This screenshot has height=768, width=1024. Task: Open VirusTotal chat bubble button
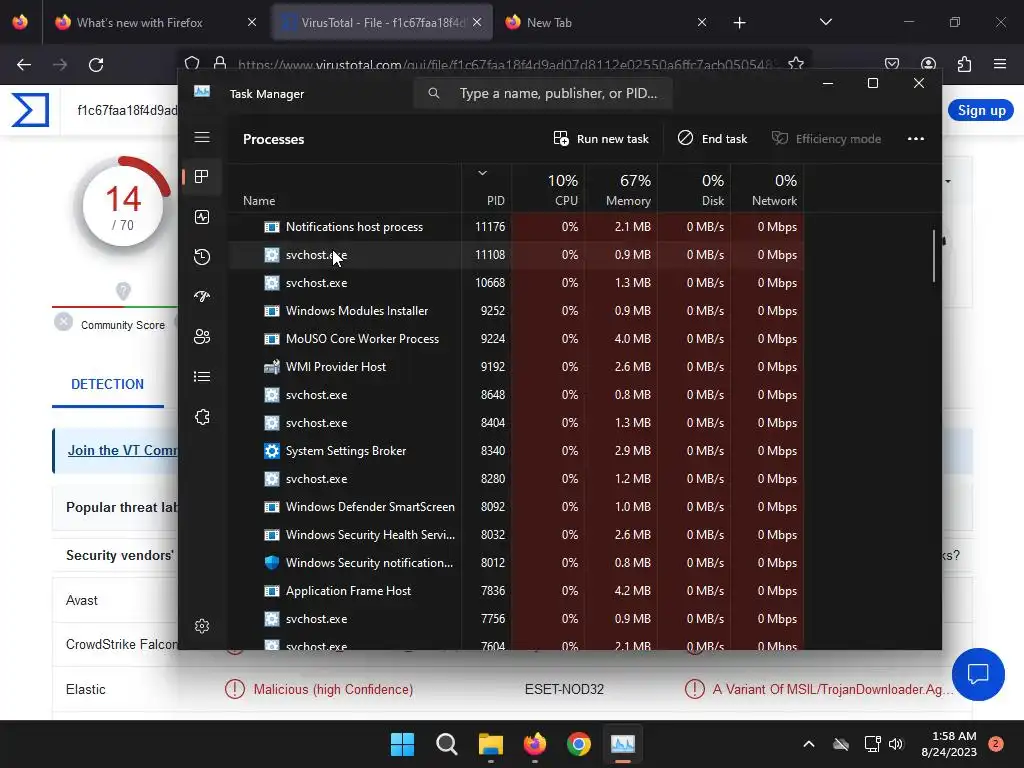coord(978,674)
